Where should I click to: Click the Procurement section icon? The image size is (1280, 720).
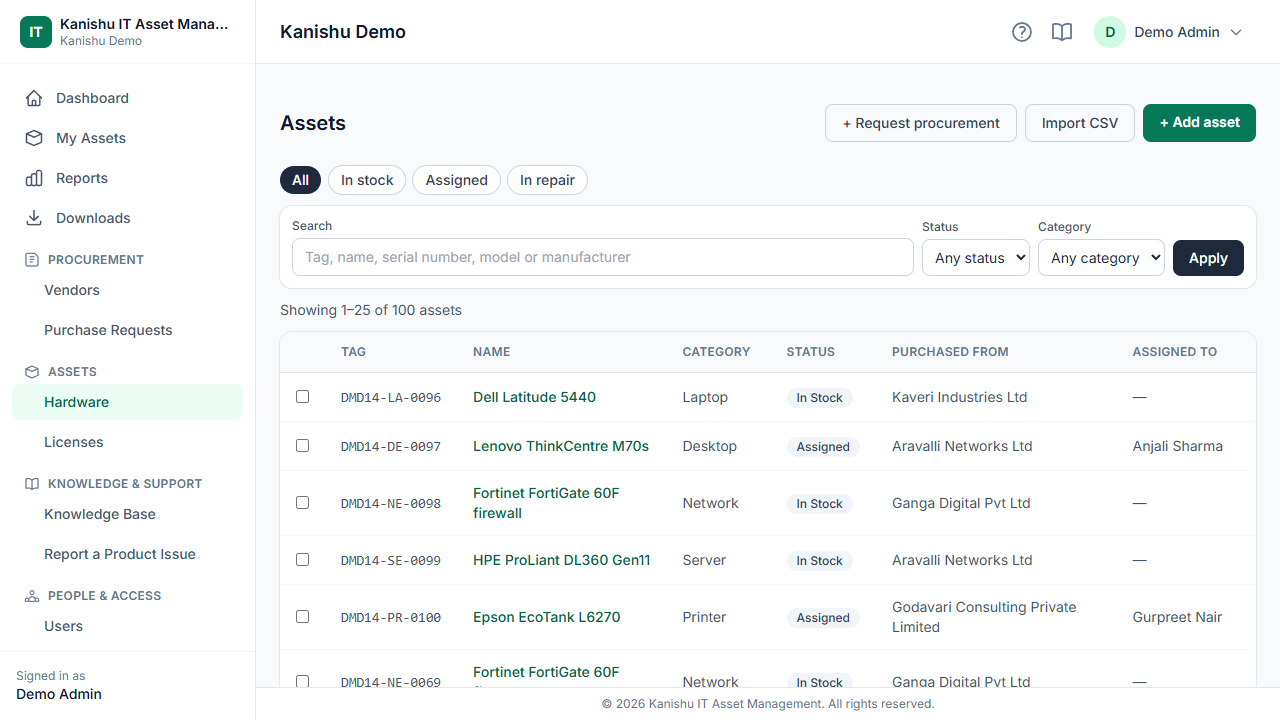[32, 259]
